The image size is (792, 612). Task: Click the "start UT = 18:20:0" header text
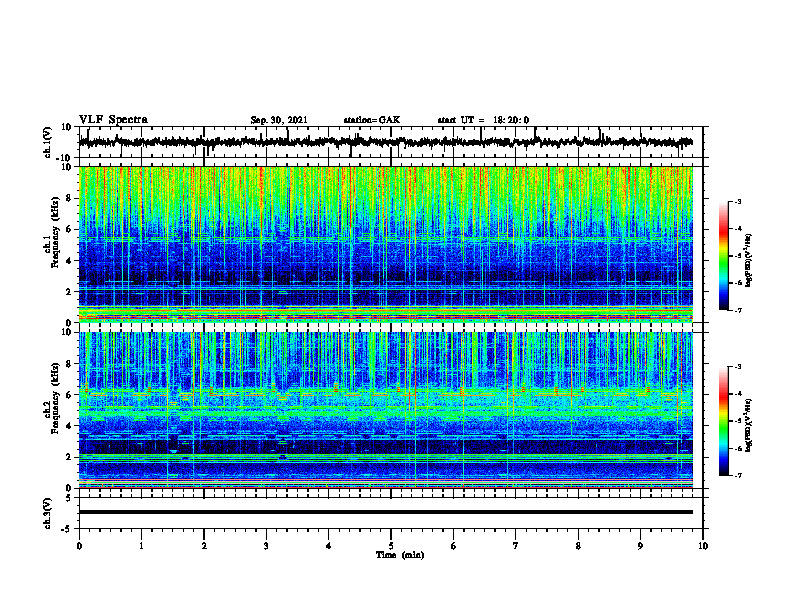coord(483,120)
